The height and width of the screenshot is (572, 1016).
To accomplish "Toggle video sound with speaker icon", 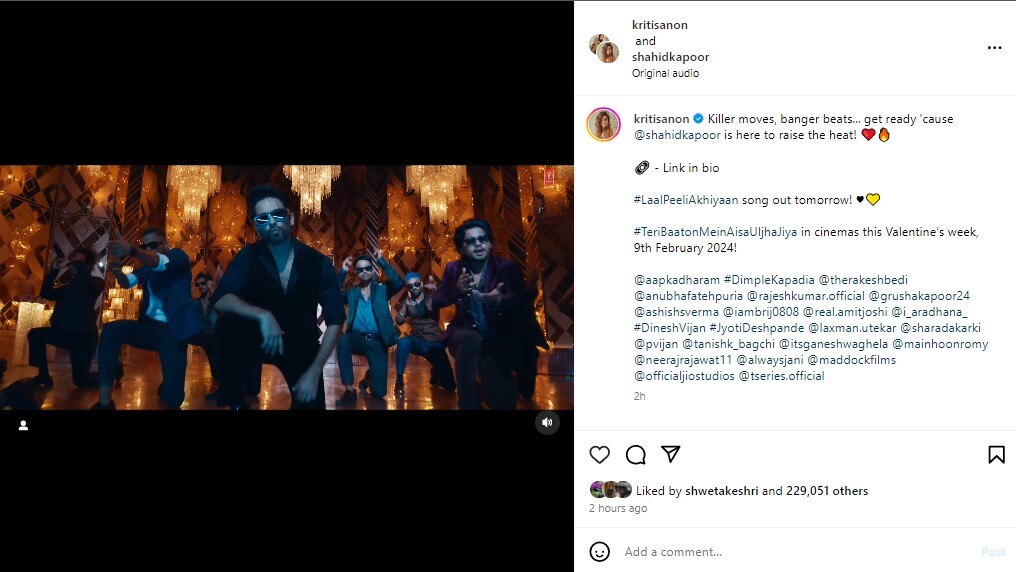I will tap(547, 423).
